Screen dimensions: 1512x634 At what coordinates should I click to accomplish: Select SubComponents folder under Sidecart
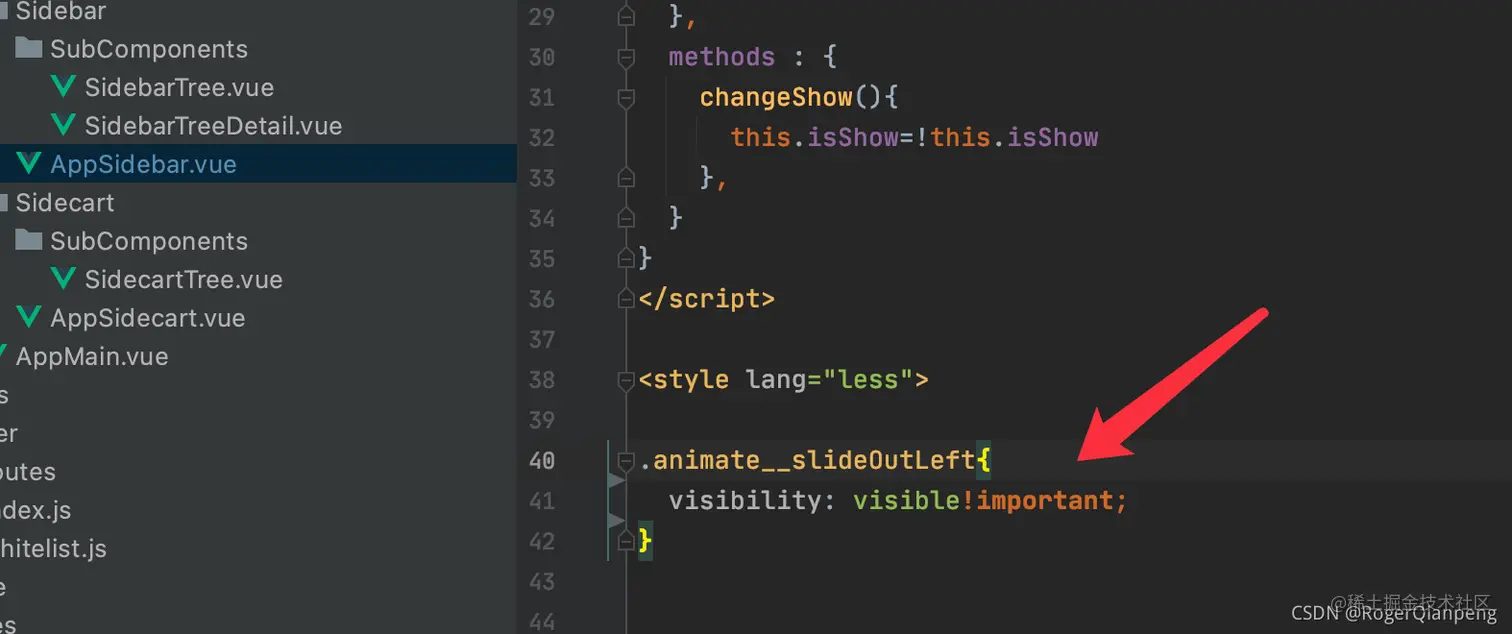point(148,241)
